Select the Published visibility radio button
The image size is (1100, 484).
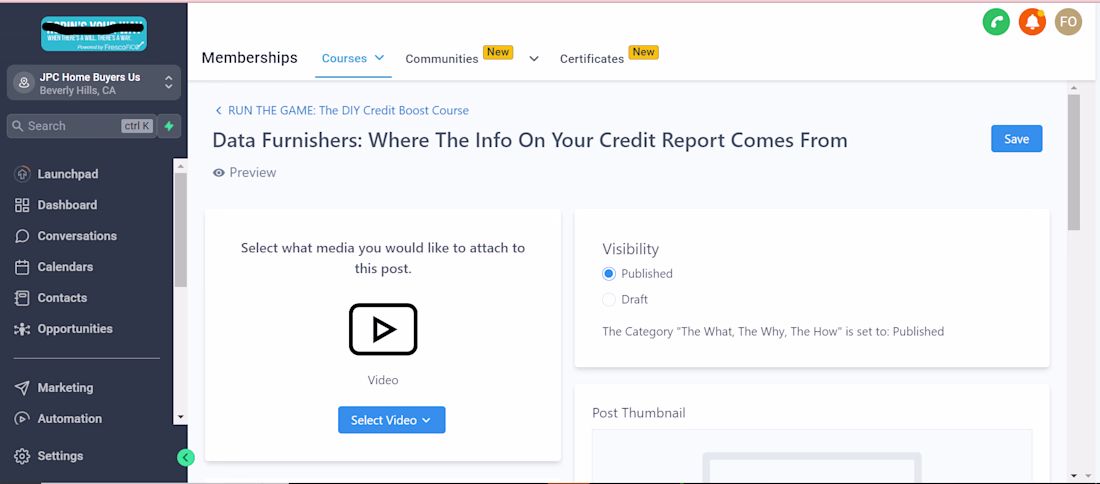(x=609, y=274)
